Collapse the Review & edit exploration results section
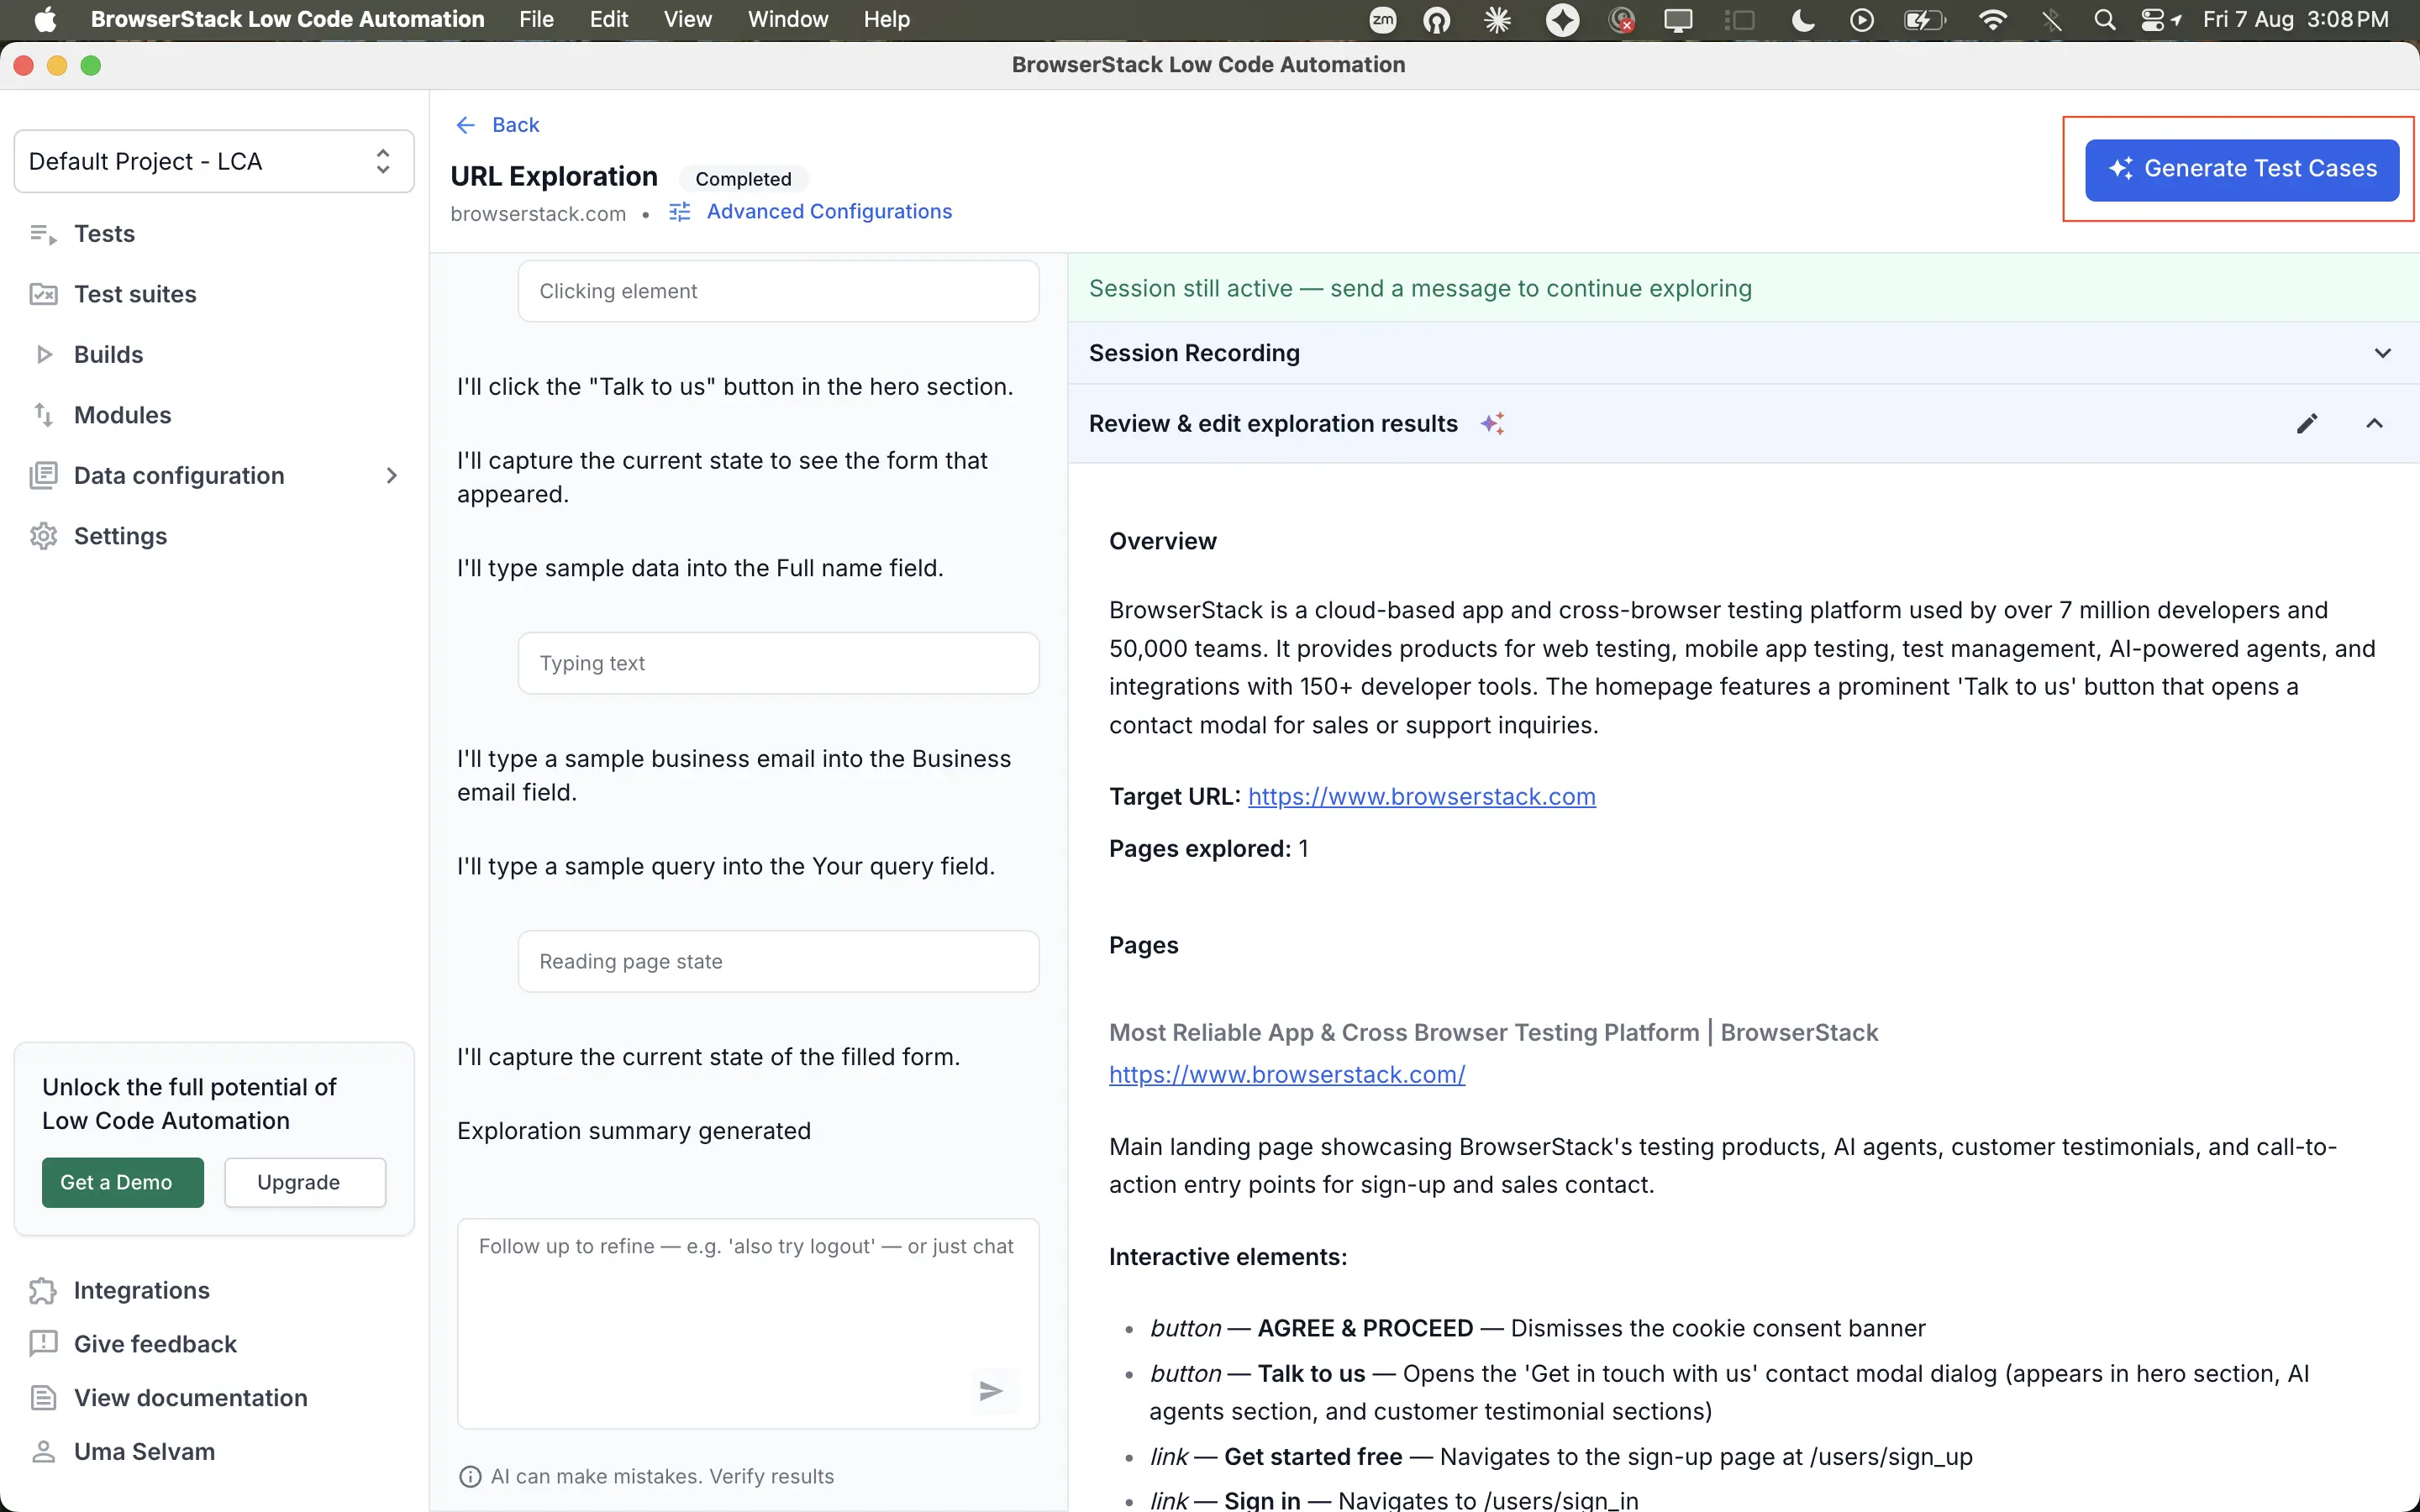This screenshot has width=2420, height=1512. [x=2374, y=424]
